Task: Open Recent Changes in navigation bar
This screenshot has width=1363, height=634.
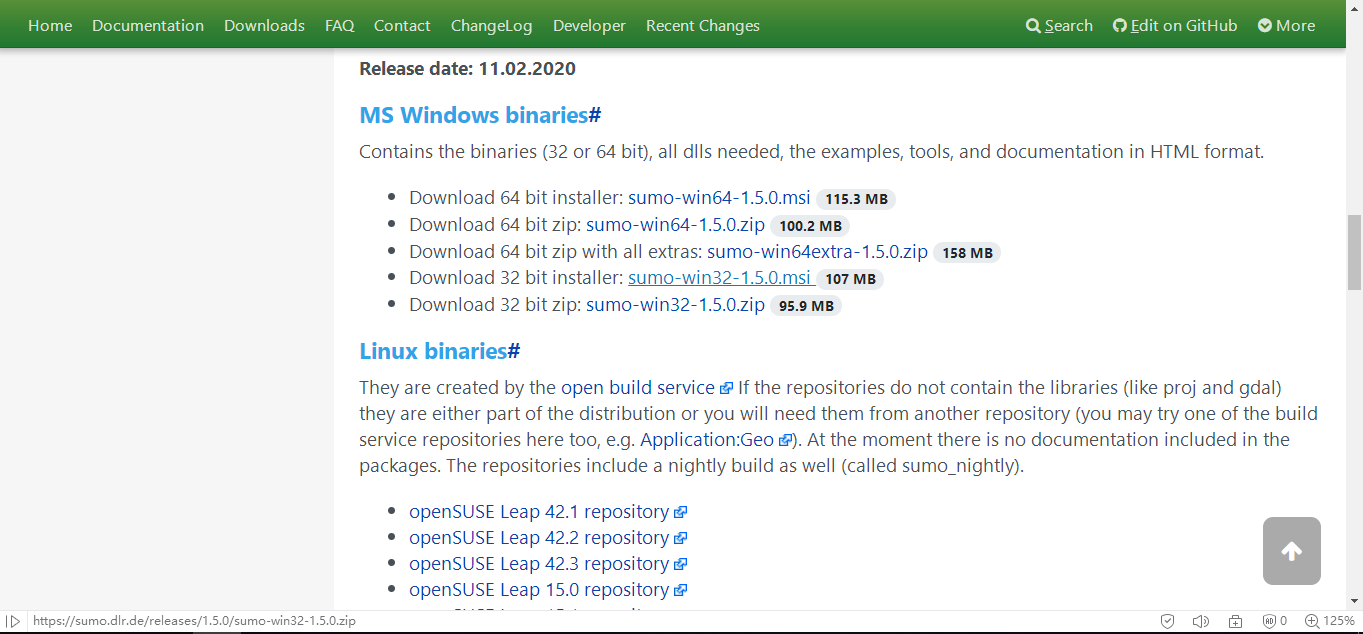Action: (703, 25)
